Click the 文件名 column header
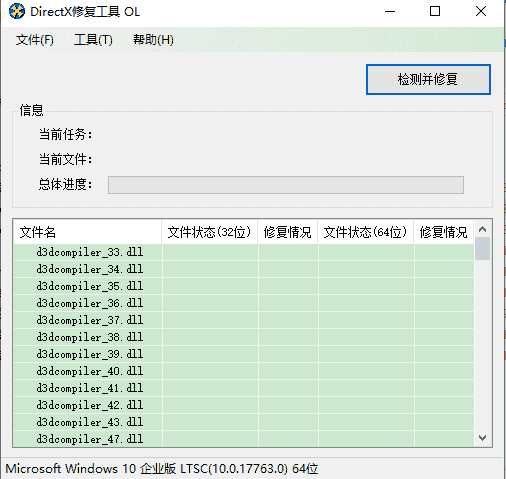Image resolution: width=506 pixels, height=479 pixels. tap(87, 232)
